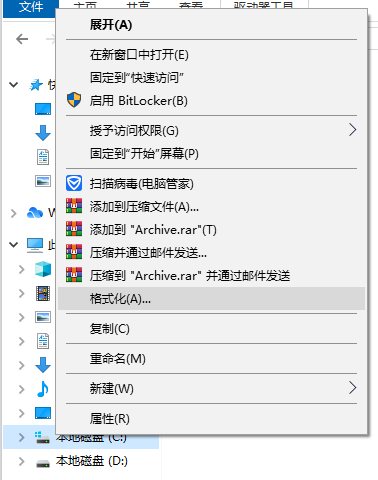Image resolution: width=378 pixels, height=480 pixels.
Task: Expand the 授予访问权限(G) submenu arrow
Action: pos(352,130)
